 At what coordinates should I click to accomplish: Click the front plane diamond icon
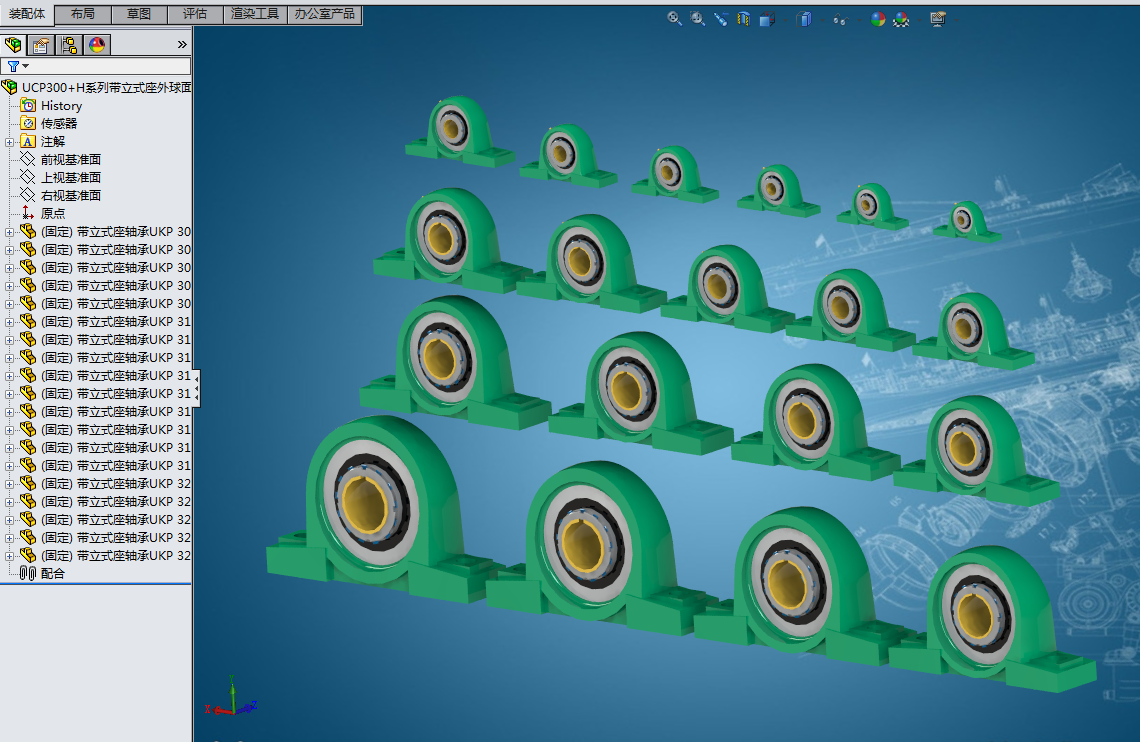[x=28, y=159]
